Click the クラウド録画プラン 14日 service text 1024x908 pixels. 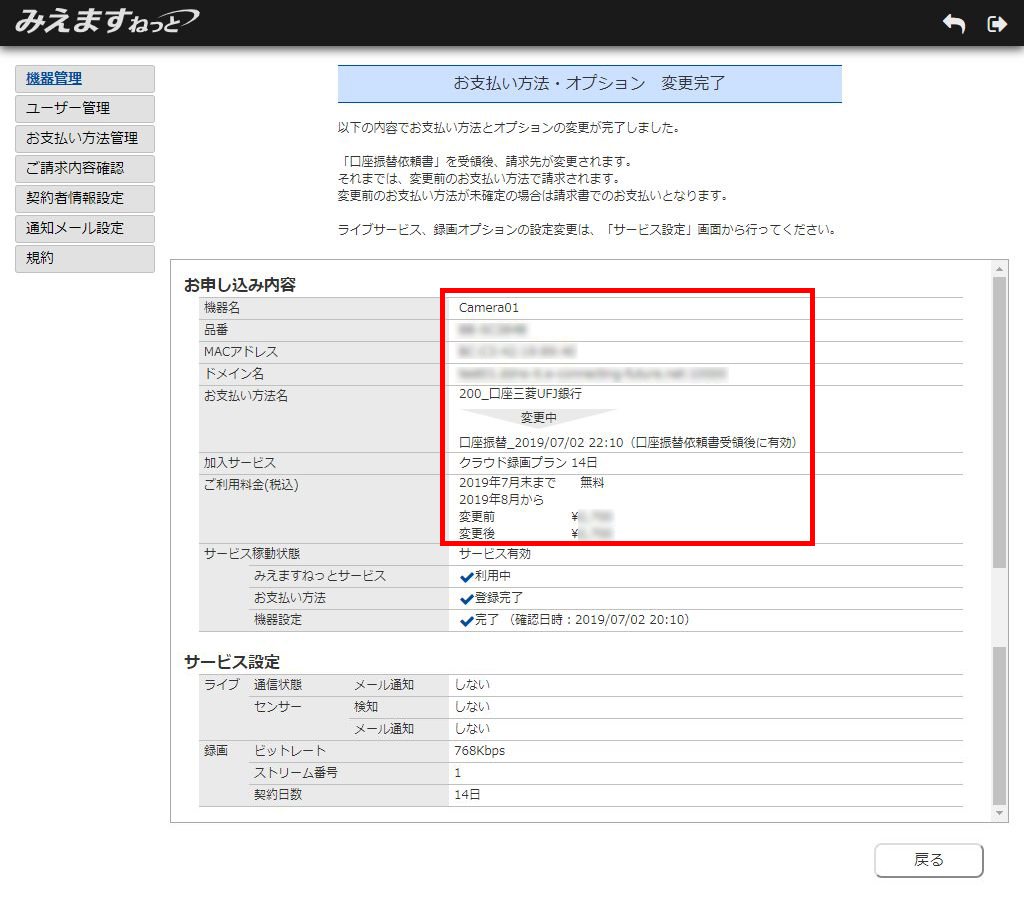coord(528,463)
